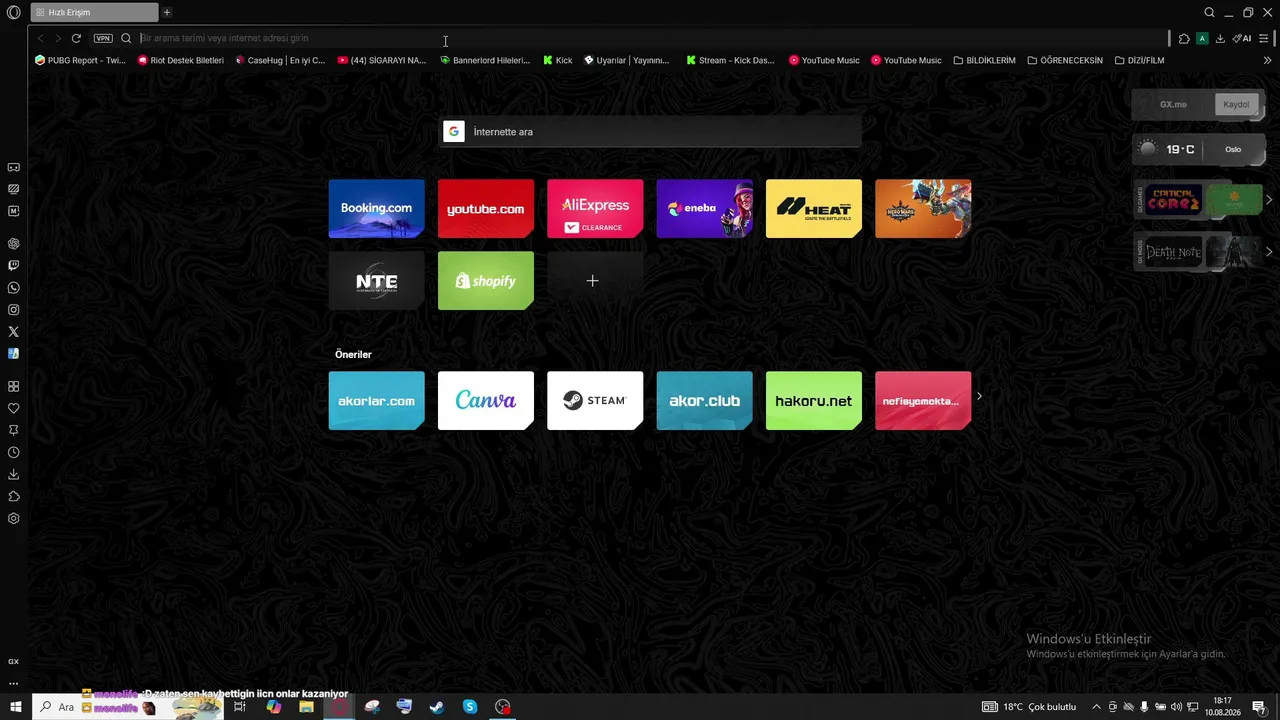Click the Kaydol button on GX.me widget
The width and height of the screenshot is (1280, 720).
pyautogui.click(x=1236, y=105)
